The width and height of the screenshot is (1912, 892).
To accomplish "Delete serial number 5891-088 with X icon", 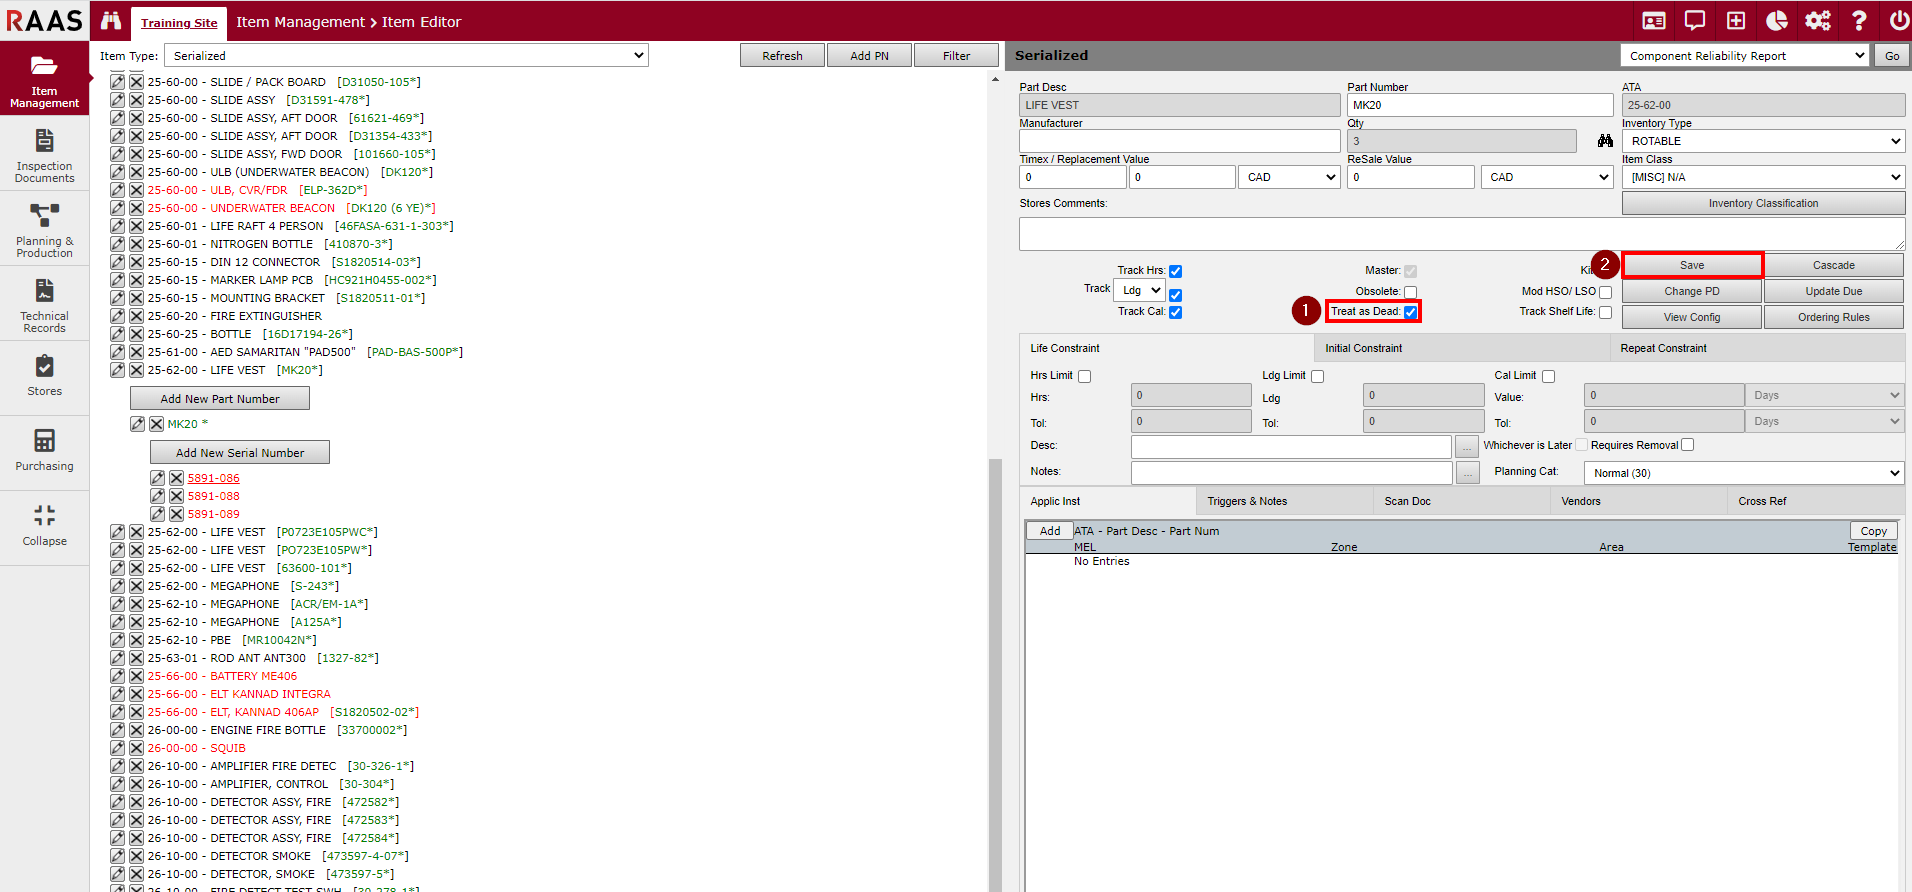I will tap(176, 496).
